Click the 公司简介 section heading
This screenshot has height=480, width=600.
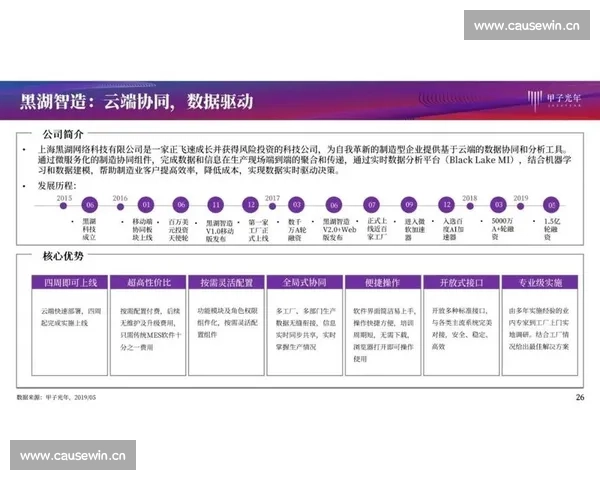(63, 134)
